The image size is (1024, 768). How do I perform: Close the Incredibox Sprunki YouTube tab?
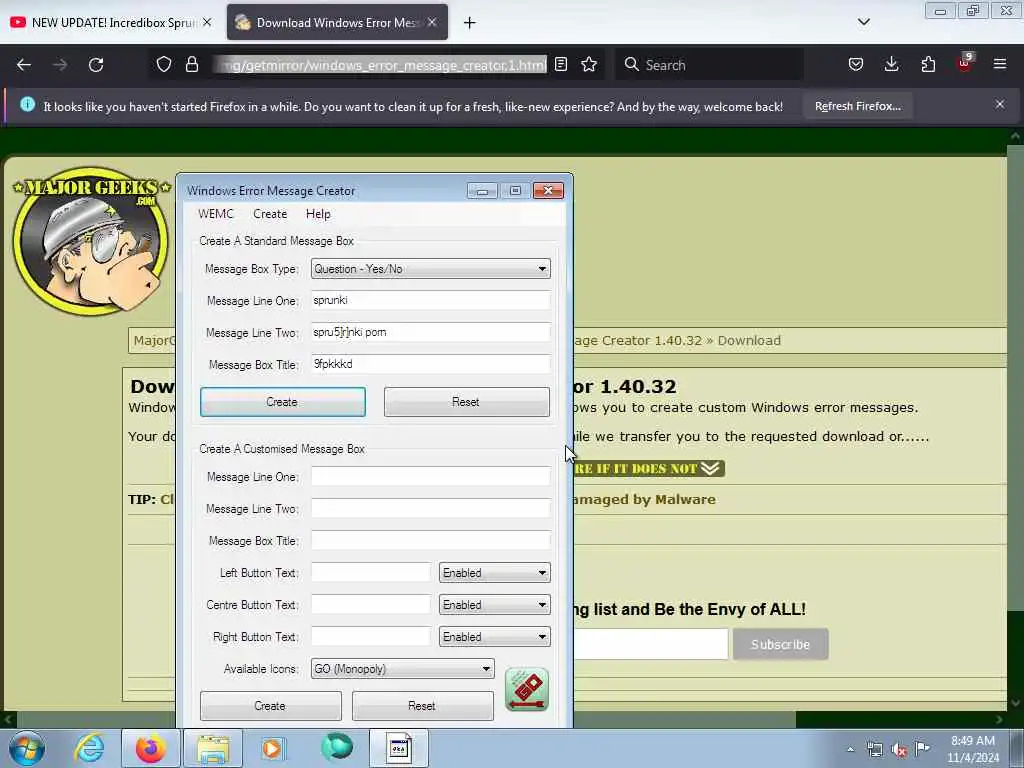click(207, 22)
